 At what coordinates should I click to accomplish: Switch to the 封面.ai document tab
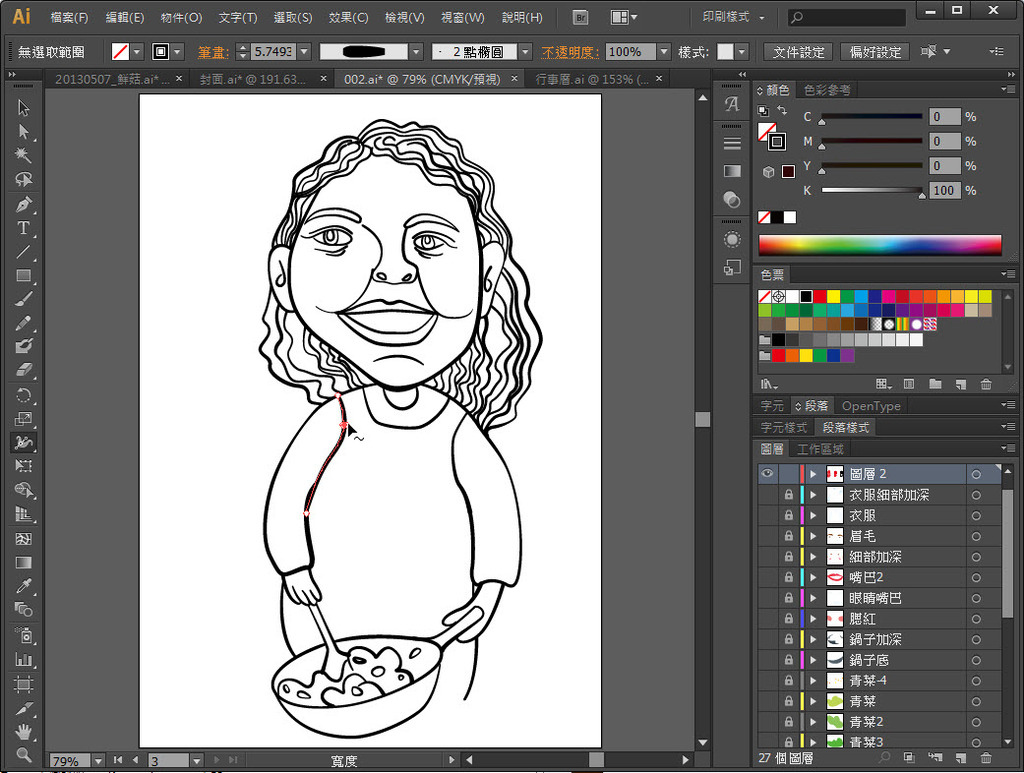(252, 79)
